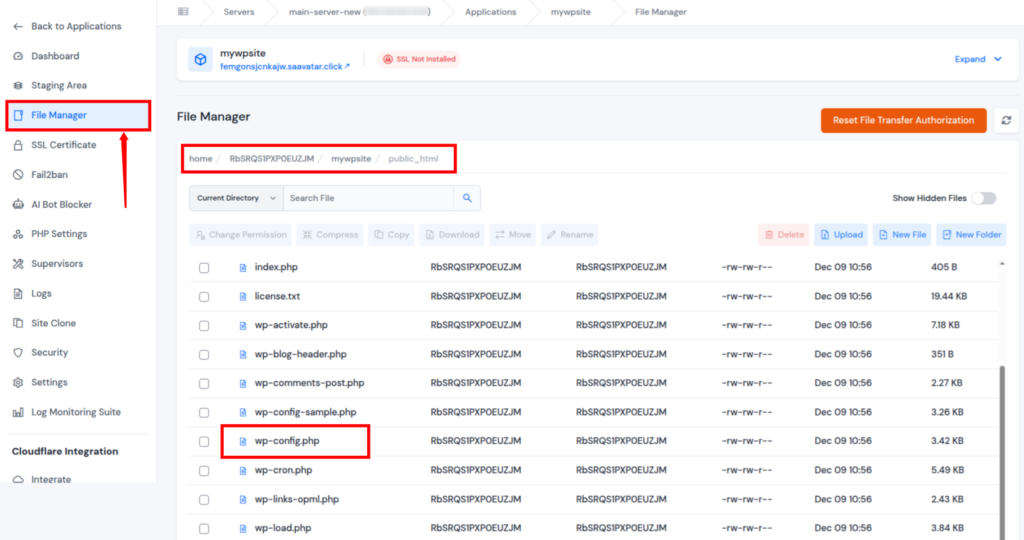
Task: Click the Fail2ban icon in sidebar
Action: (18, 174)
